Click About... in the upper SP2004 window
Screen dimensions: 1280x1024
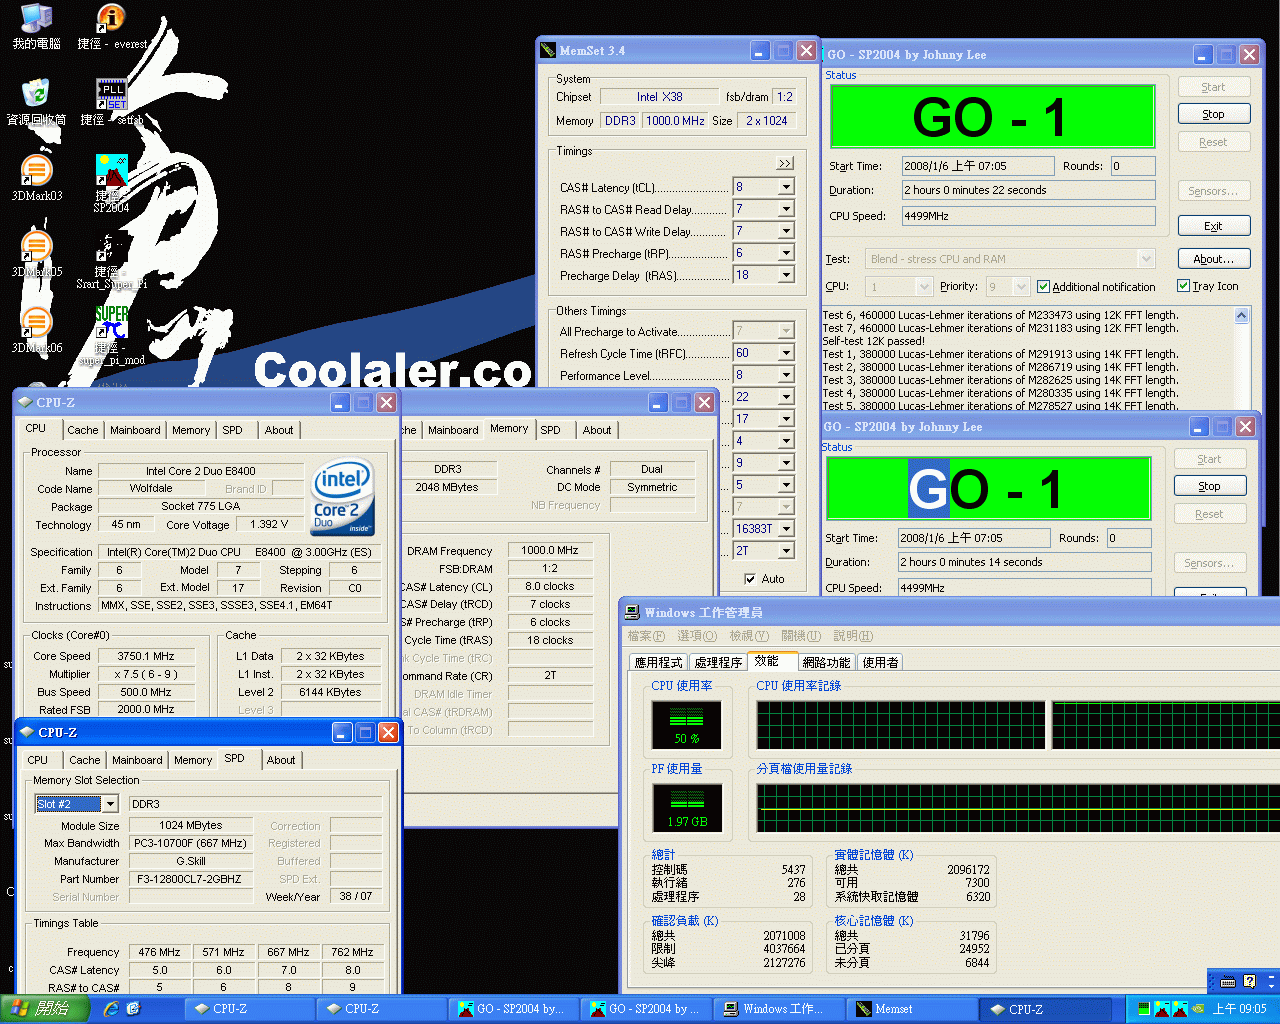pyautogui.click(x=1213, y=258)
